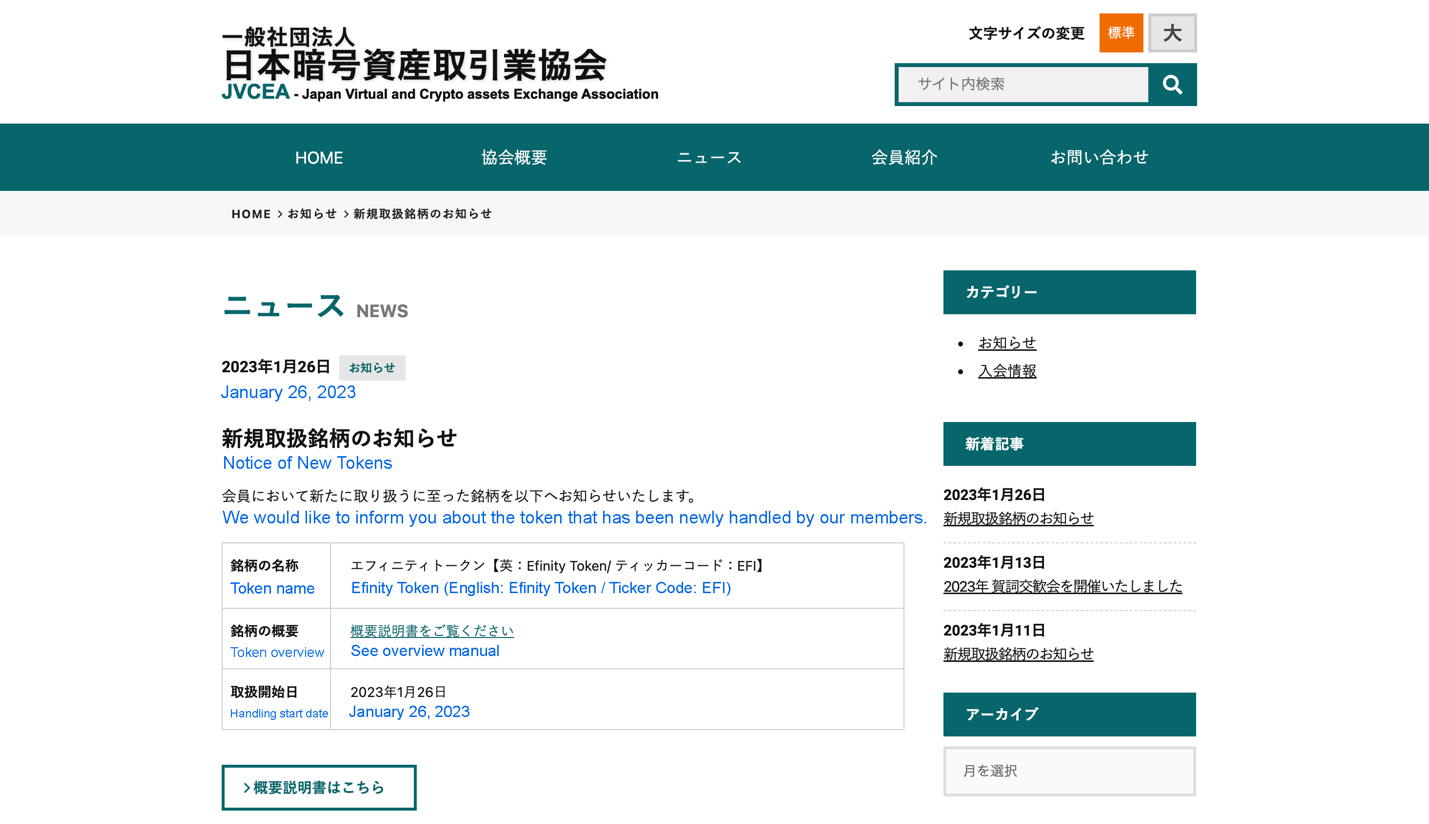Open the 2023年 賀詞交歓会を開催いたしました article
This screenshot has width=1429, height=824.
[1062, 586]
